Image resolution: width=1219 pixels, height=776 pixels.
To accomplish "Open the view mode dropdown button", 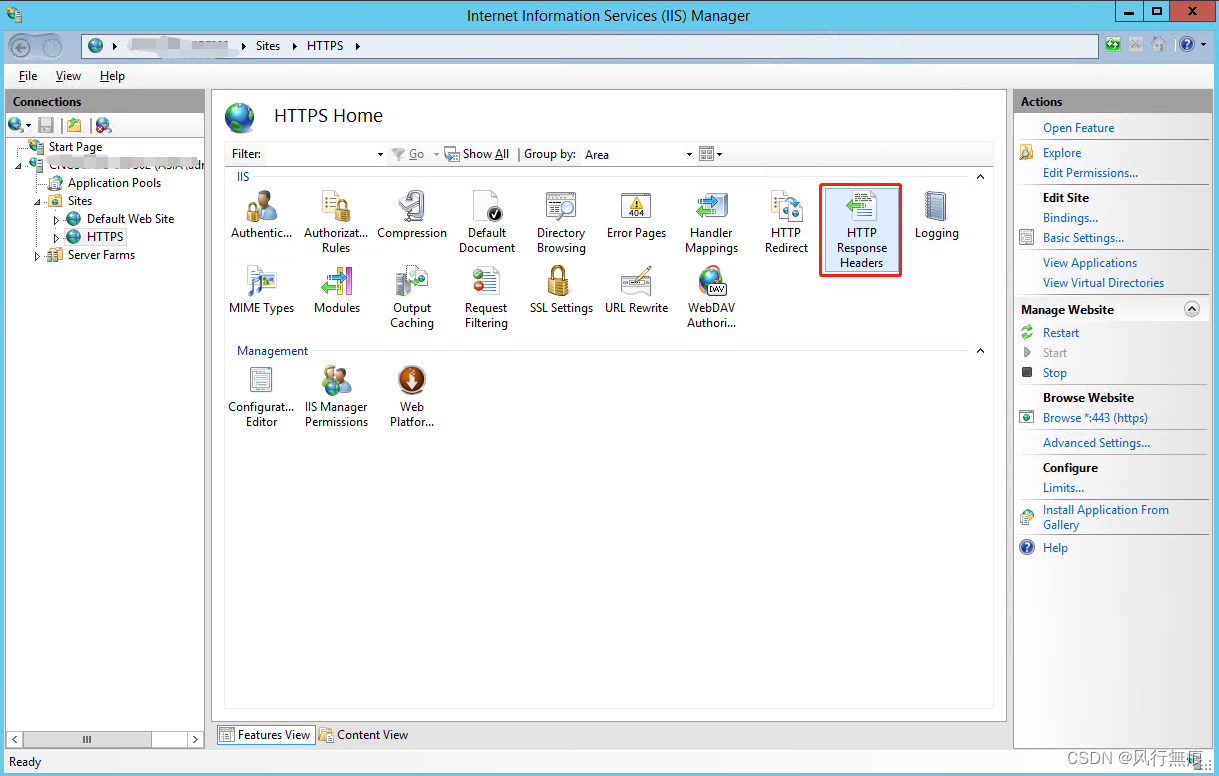I will pos(711,154).
